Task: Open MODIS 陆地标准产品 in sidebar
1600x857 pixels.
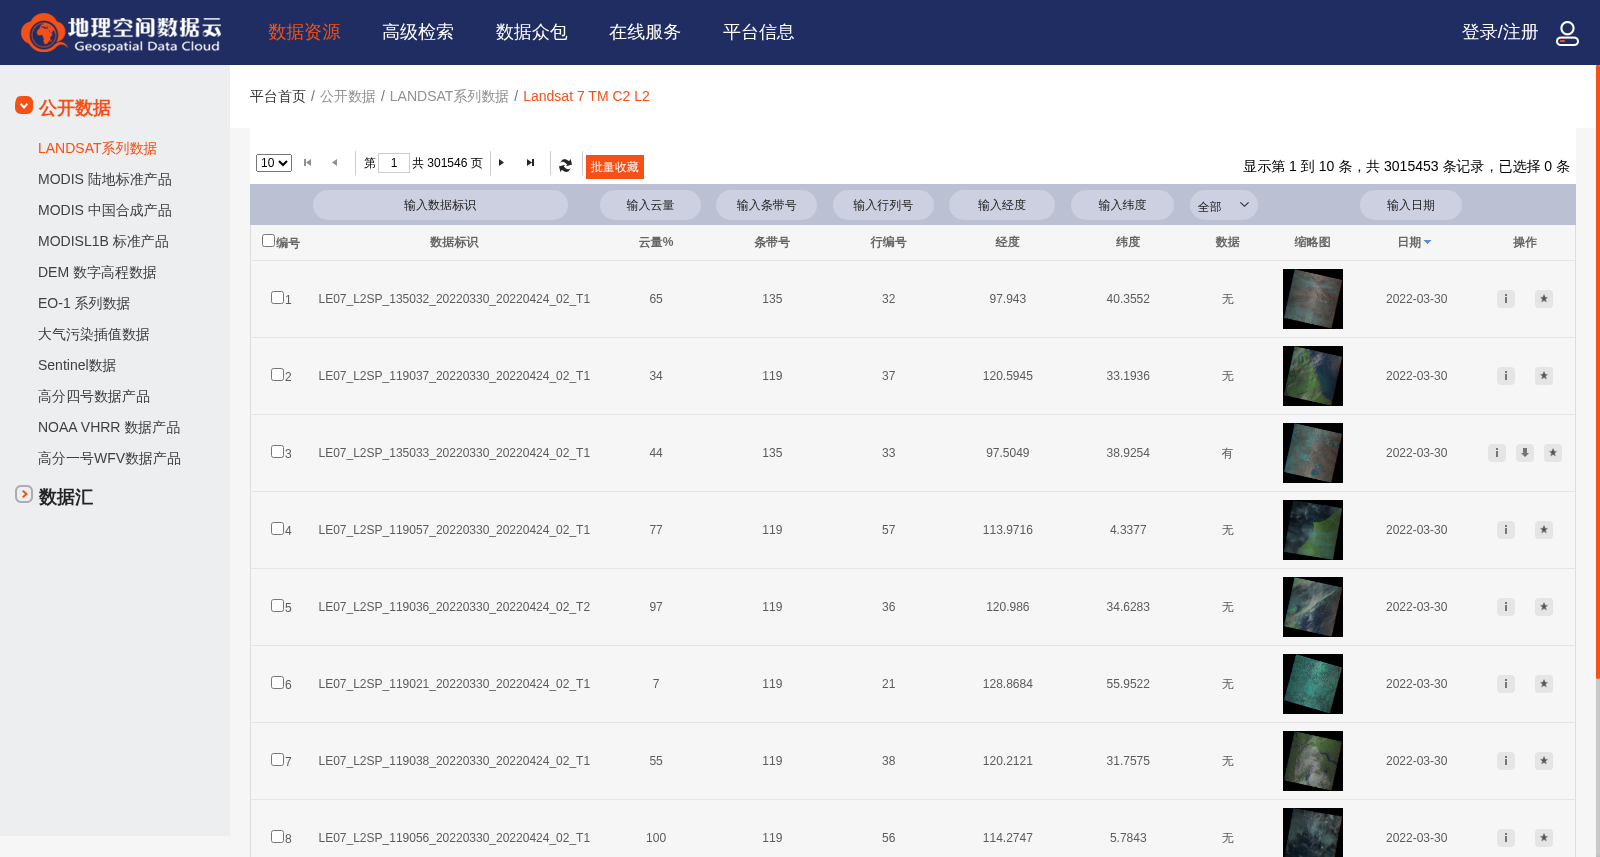Action: 105,179
